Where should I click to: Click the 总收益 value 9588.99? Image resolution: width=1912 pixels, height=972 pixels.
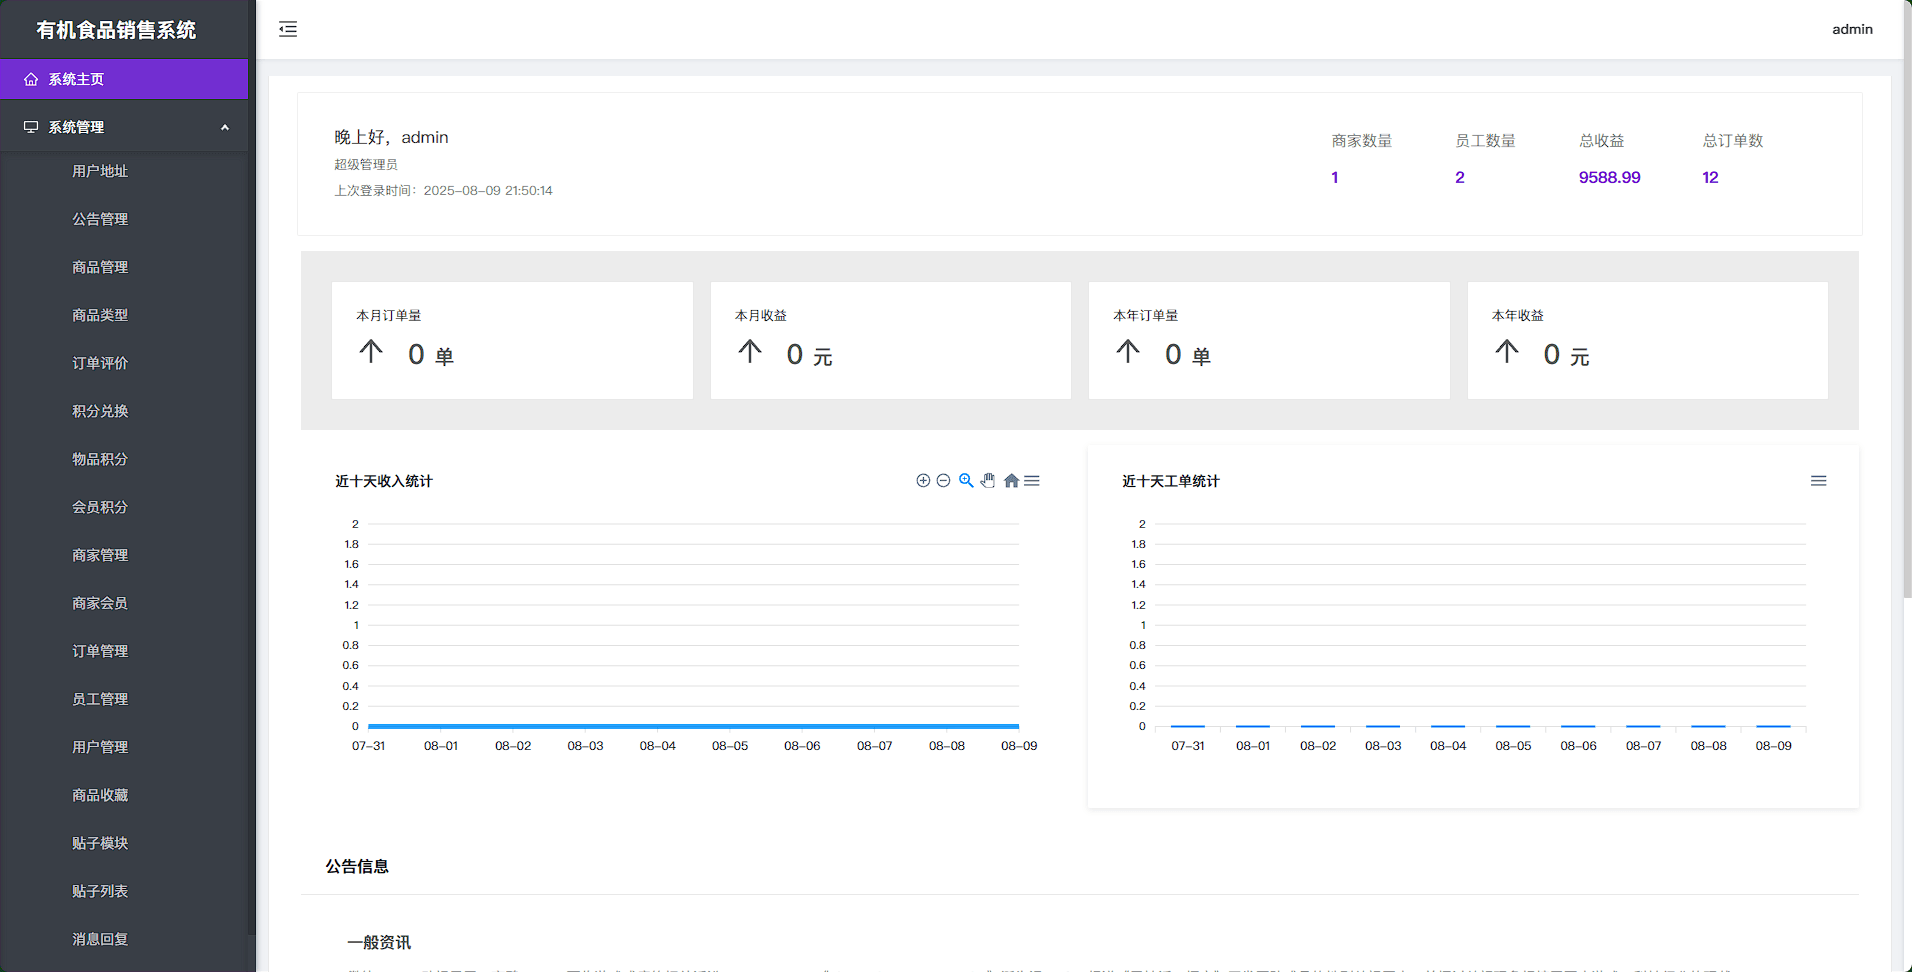click(x=1609, y=177)
